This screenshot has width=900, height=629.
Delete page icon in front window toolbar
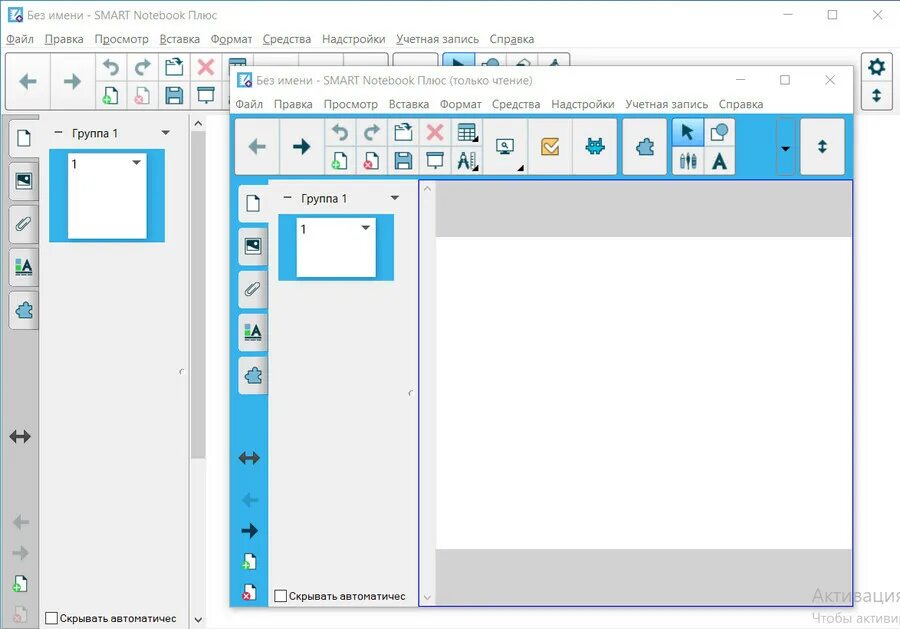[371, 161]
